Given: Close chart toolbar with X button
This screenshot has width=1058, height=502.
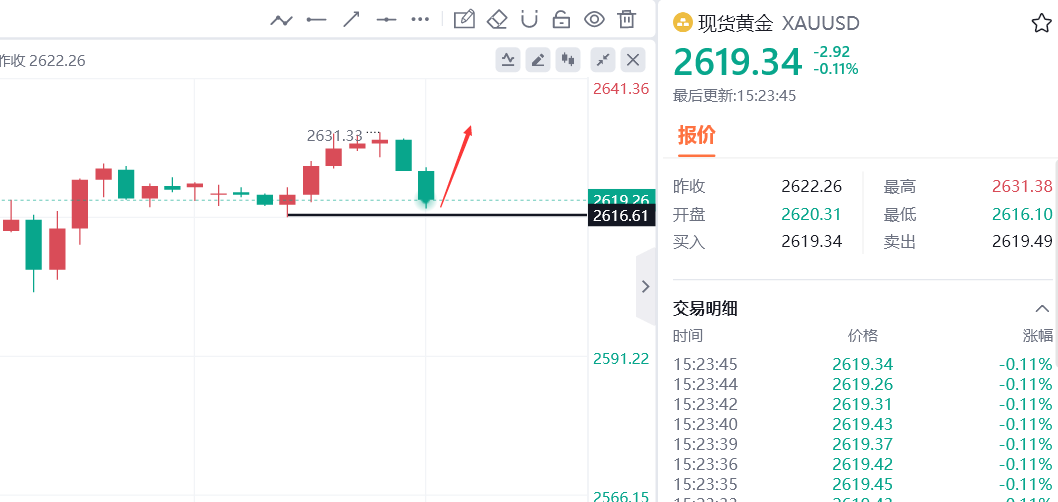Looking at the screenshot, I should (633, 60).
